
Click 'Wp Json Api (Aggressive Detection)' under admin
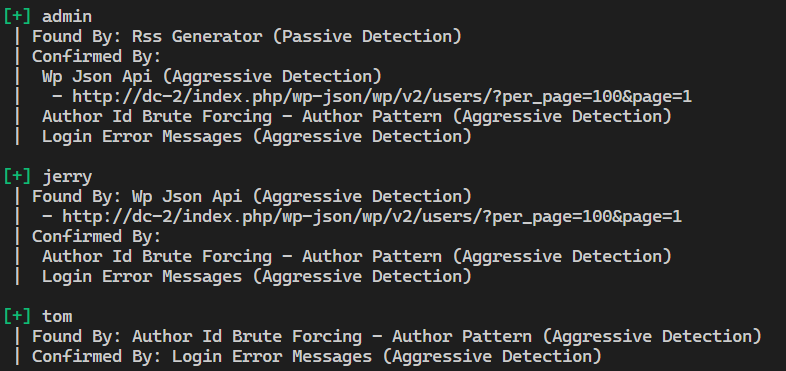click(212, 76)
